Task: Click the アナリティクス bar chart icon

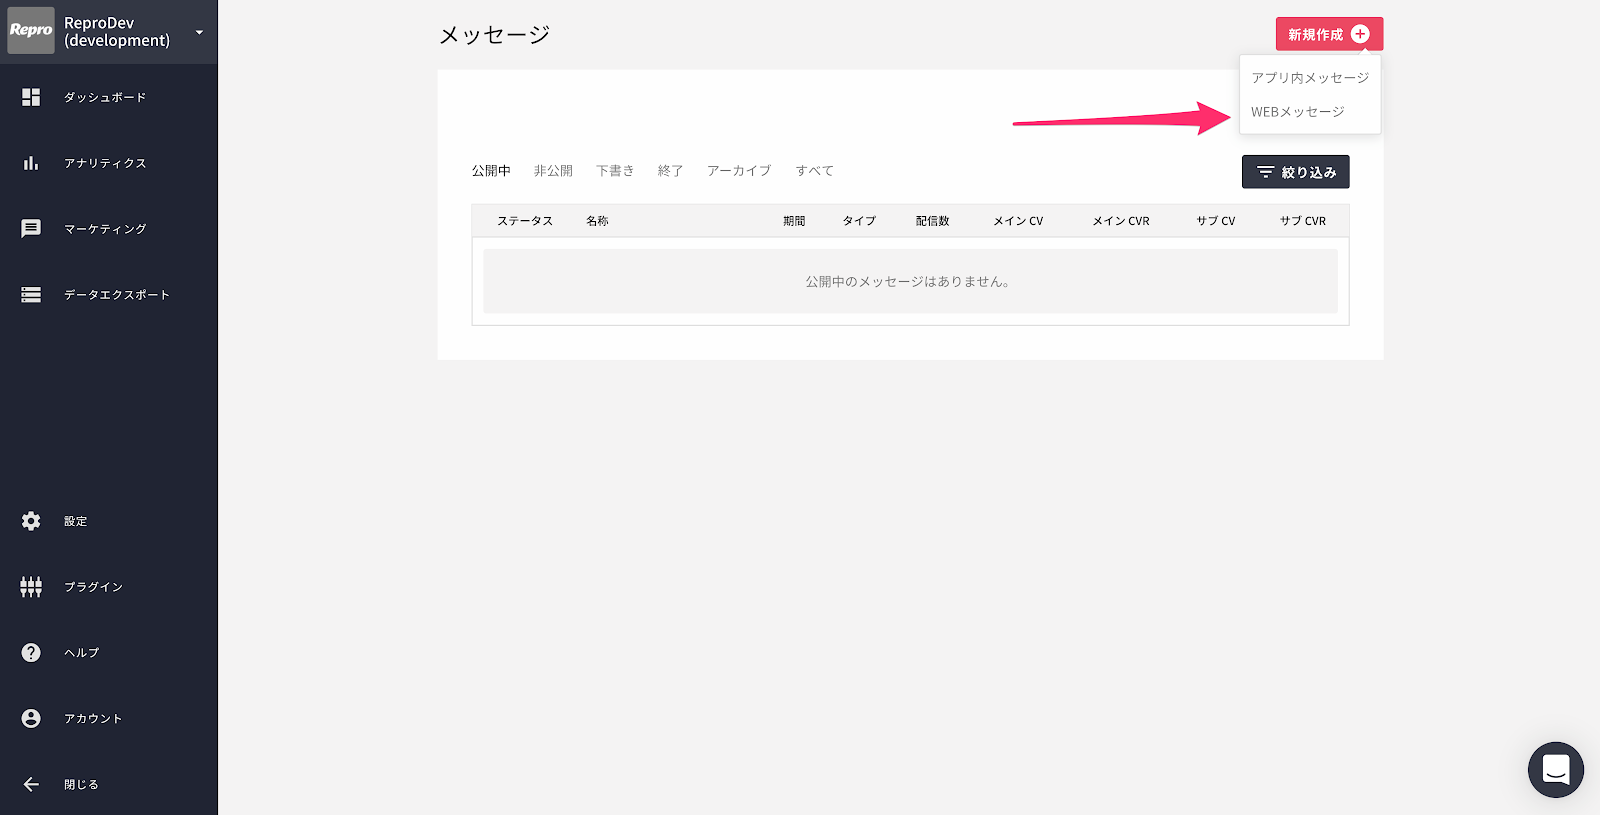Action: (x=31, y=163)
